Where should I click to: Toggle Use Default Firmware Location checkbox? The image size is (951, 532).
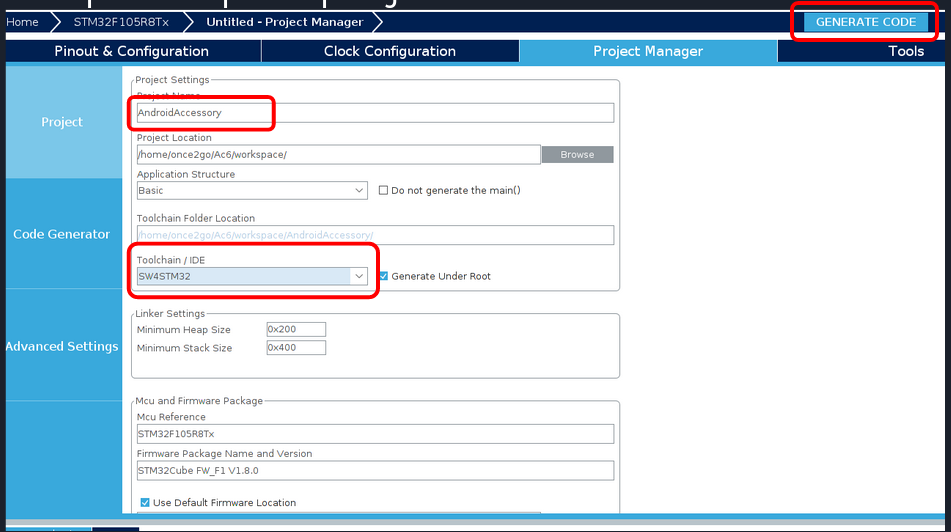(x=145, y=502)
